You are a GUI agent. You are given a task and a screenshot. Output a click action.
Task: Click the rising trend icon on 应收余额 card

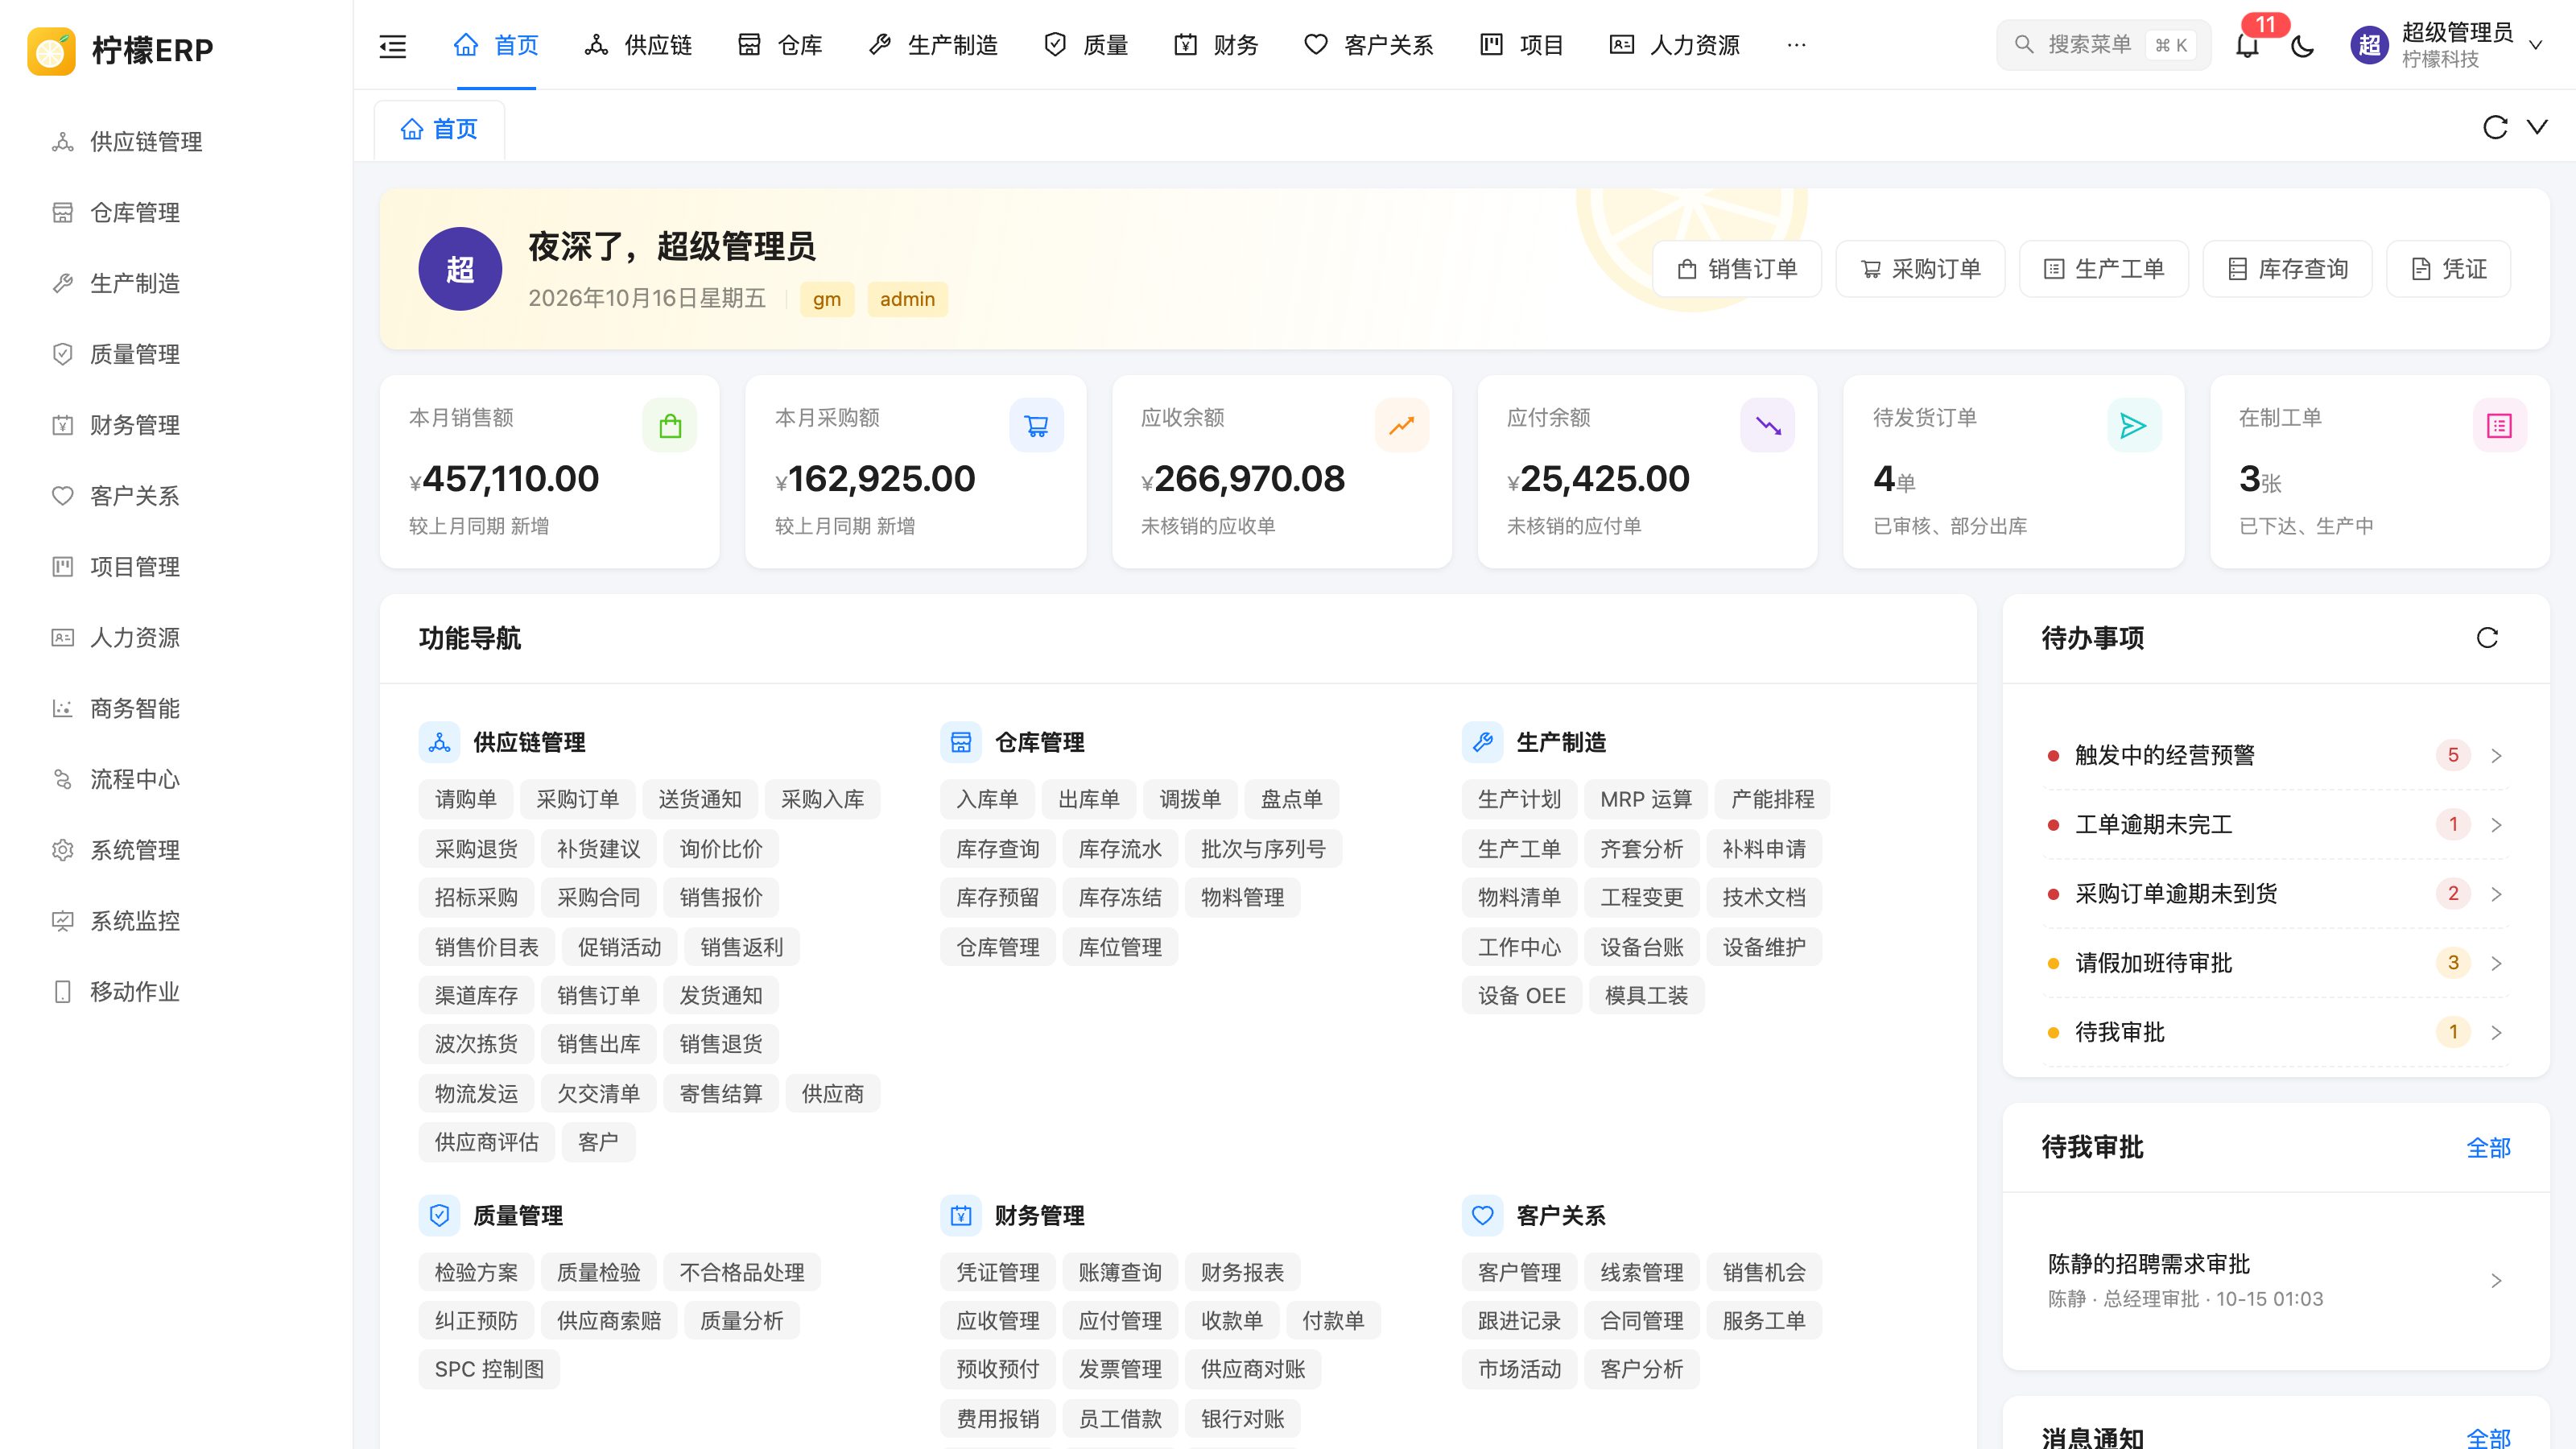pyautogui.click(x=1402, y=426)
